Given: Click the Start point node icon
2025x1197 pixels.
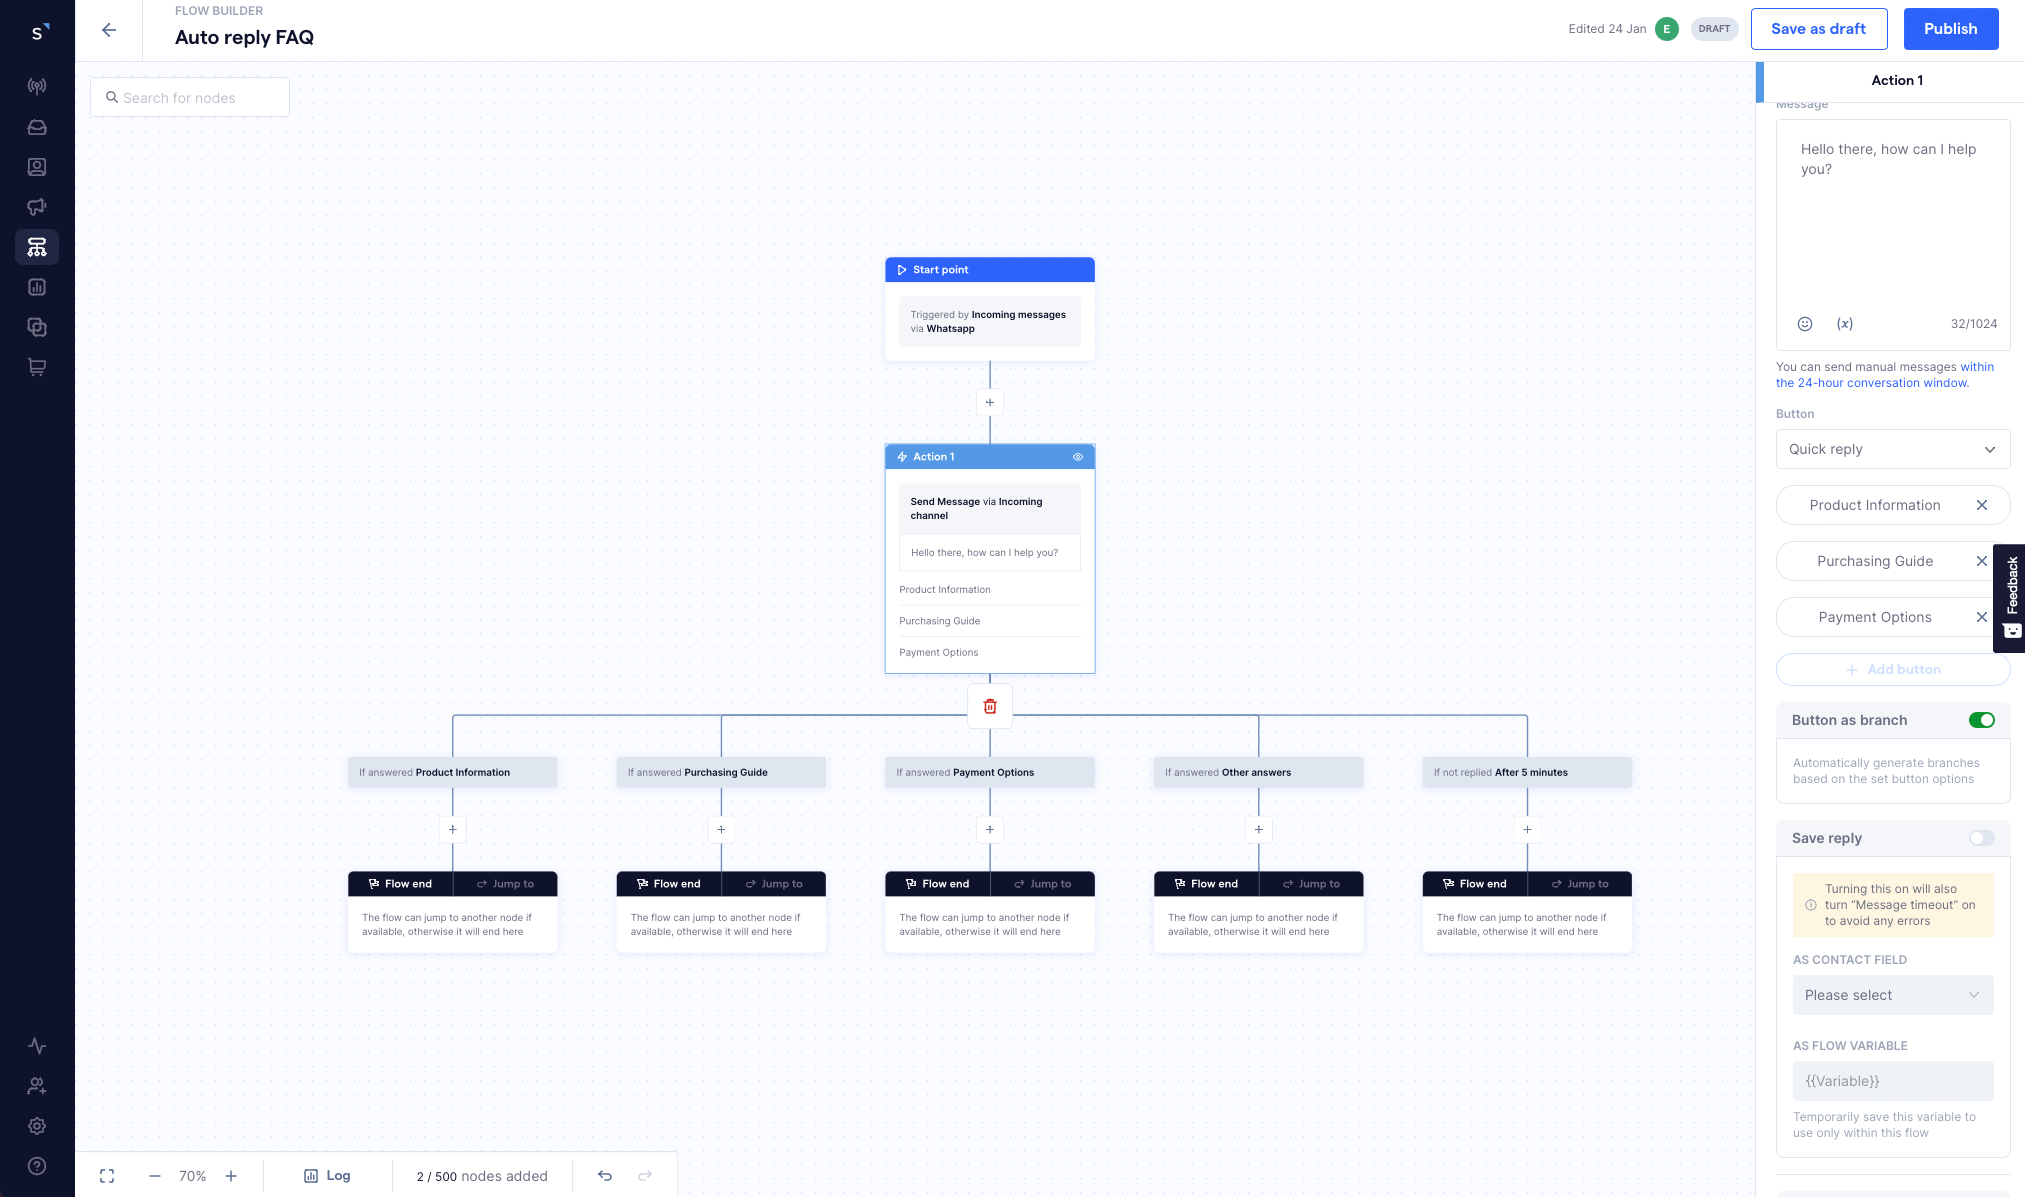Looking at the screenshot, I should (902, 269).
